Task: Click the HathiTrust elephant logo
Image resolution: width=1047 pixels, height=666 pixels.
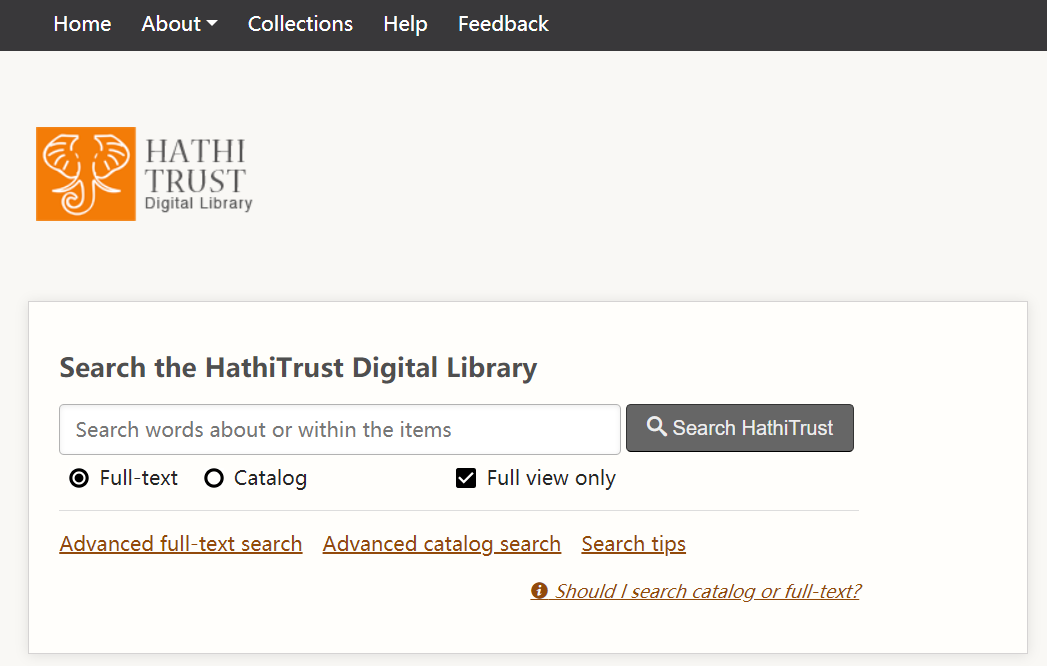Action: pyautogui.click(x=85, y=173)
